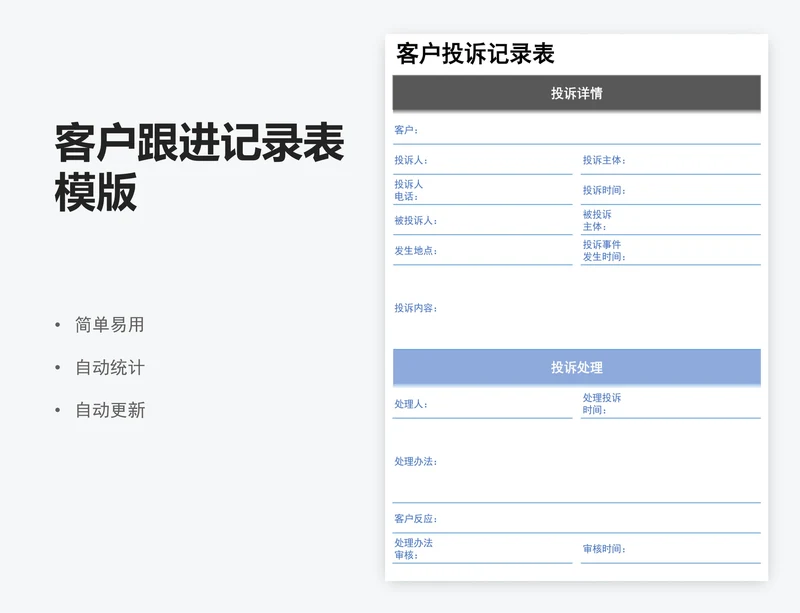Click the "处理办法:" label

[416, 461]
